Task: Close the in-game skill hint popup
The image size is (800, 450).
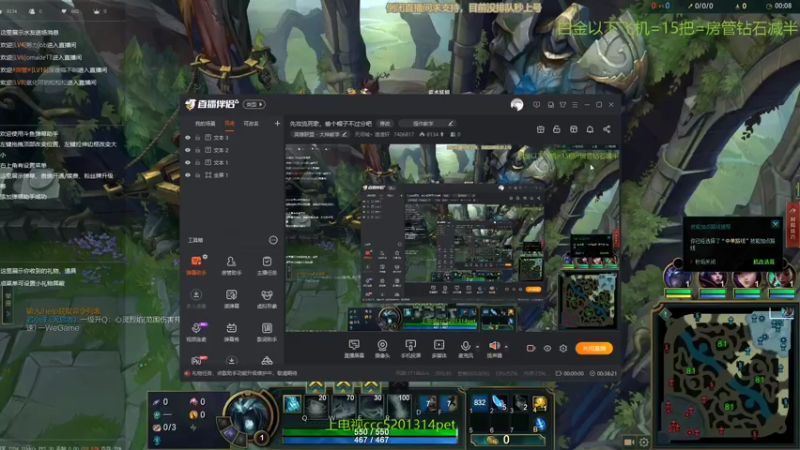Action: [775, 224]
